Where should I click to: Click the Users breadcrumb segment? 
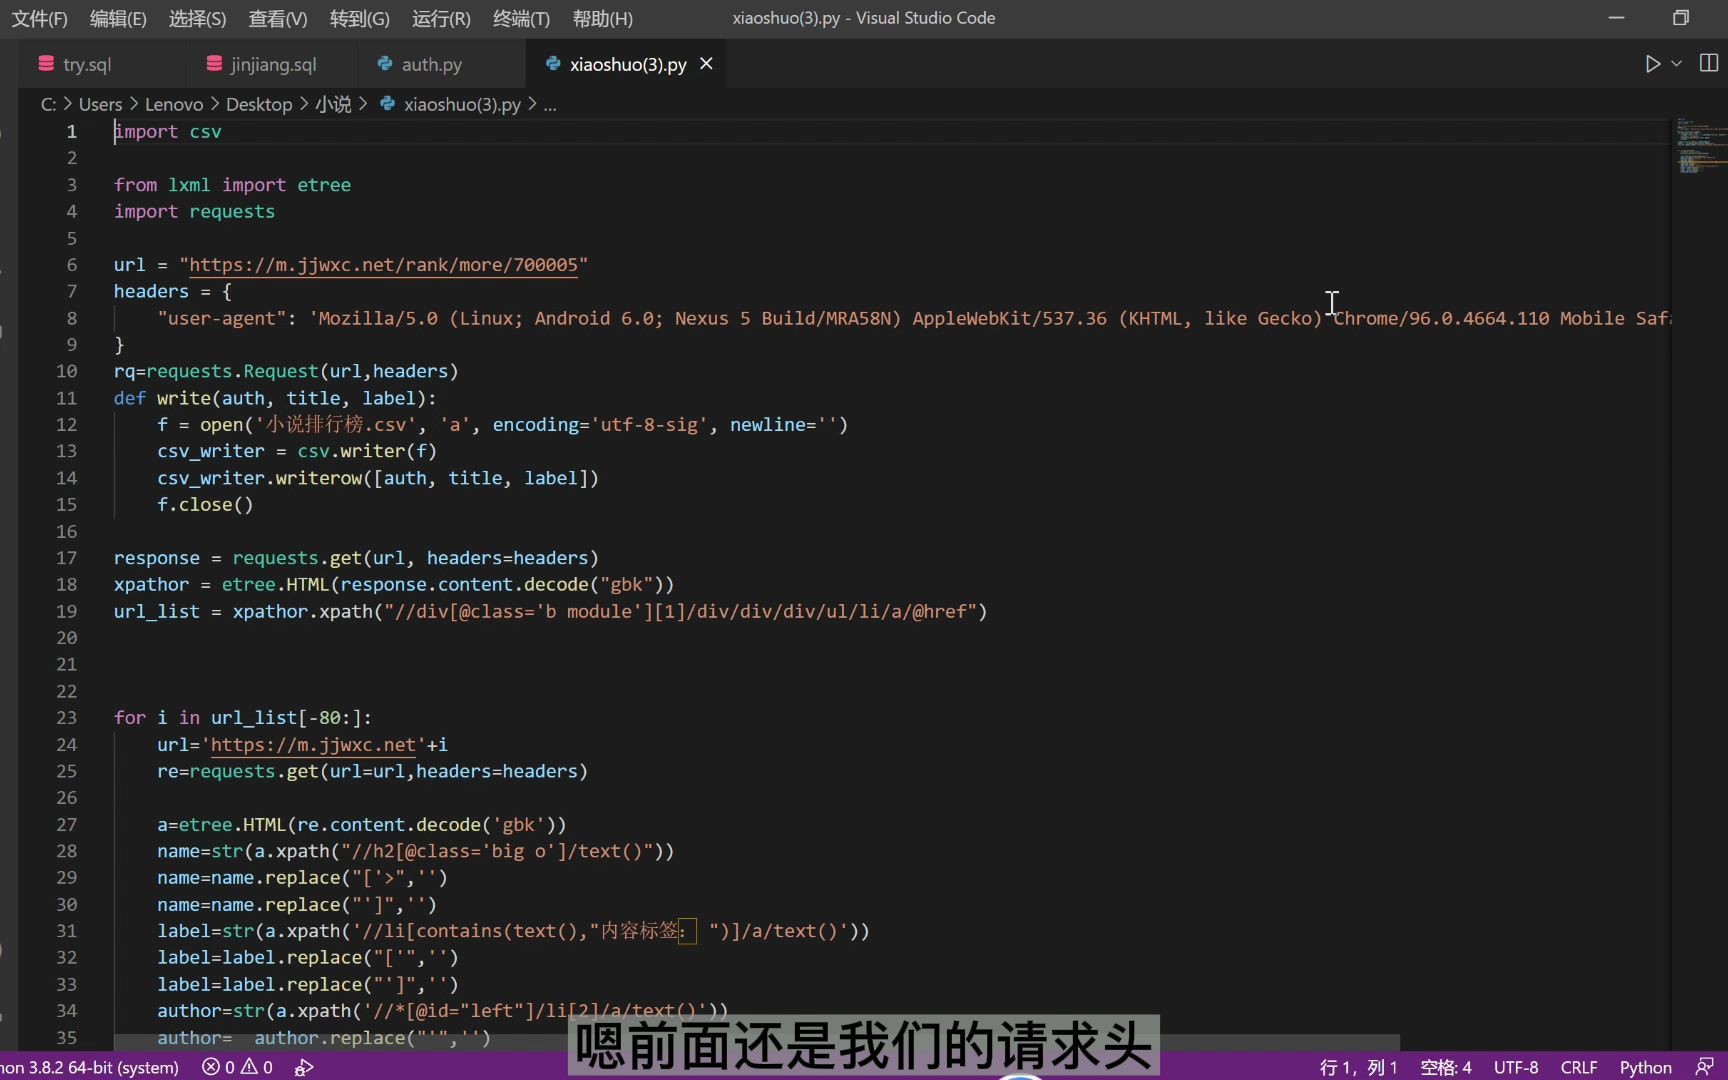coord(100,104)
